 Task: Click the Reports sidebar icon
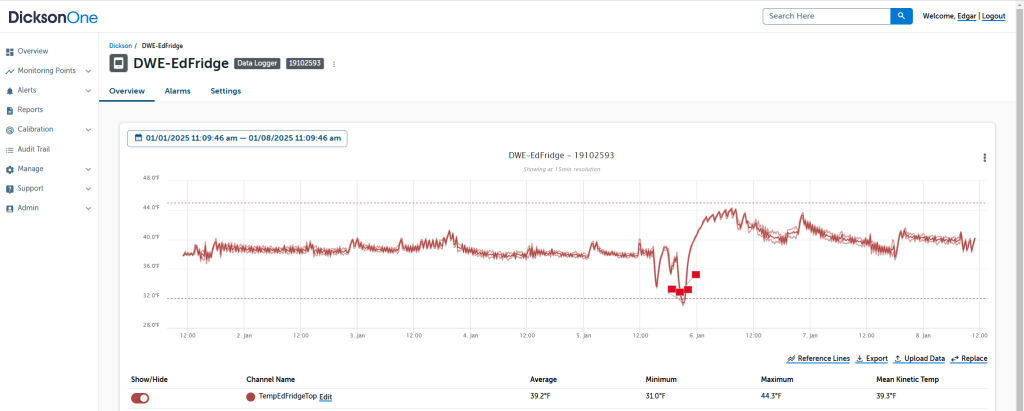pos(10,110)
